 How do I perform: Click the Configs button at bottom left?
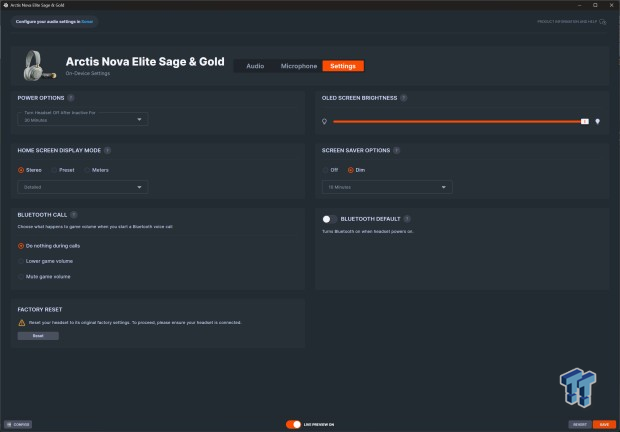click(18, 424)
